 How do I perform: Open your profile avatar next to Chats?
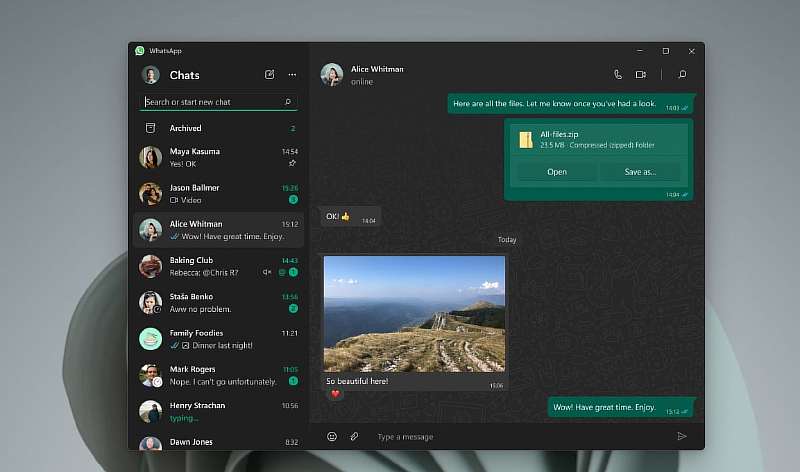pos(151,75)
